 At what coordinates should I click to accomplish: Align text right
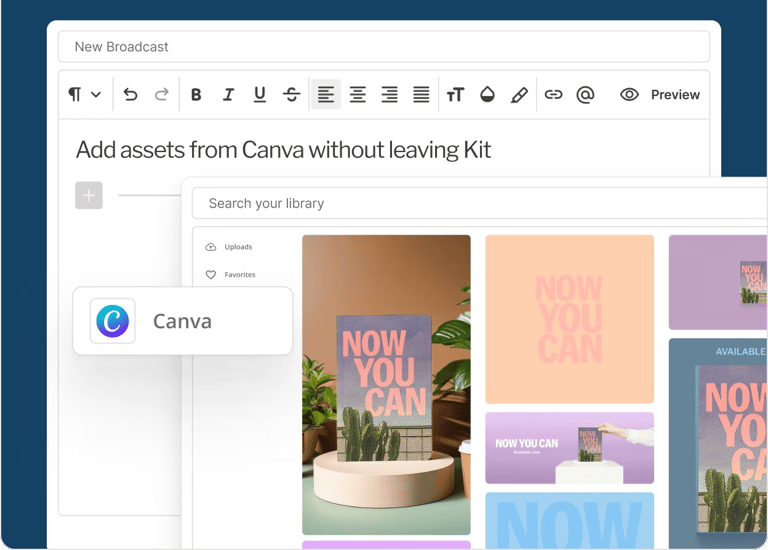[x=389, y=95]
